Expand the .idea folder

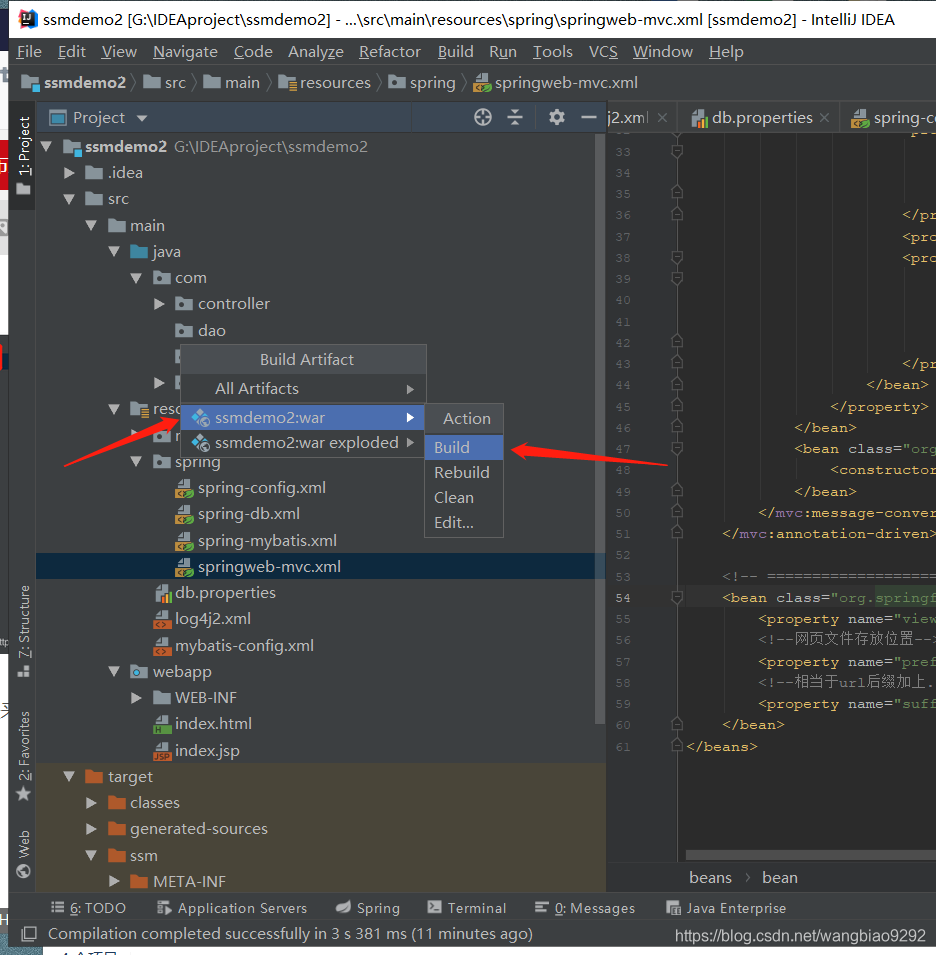point(69,173)
